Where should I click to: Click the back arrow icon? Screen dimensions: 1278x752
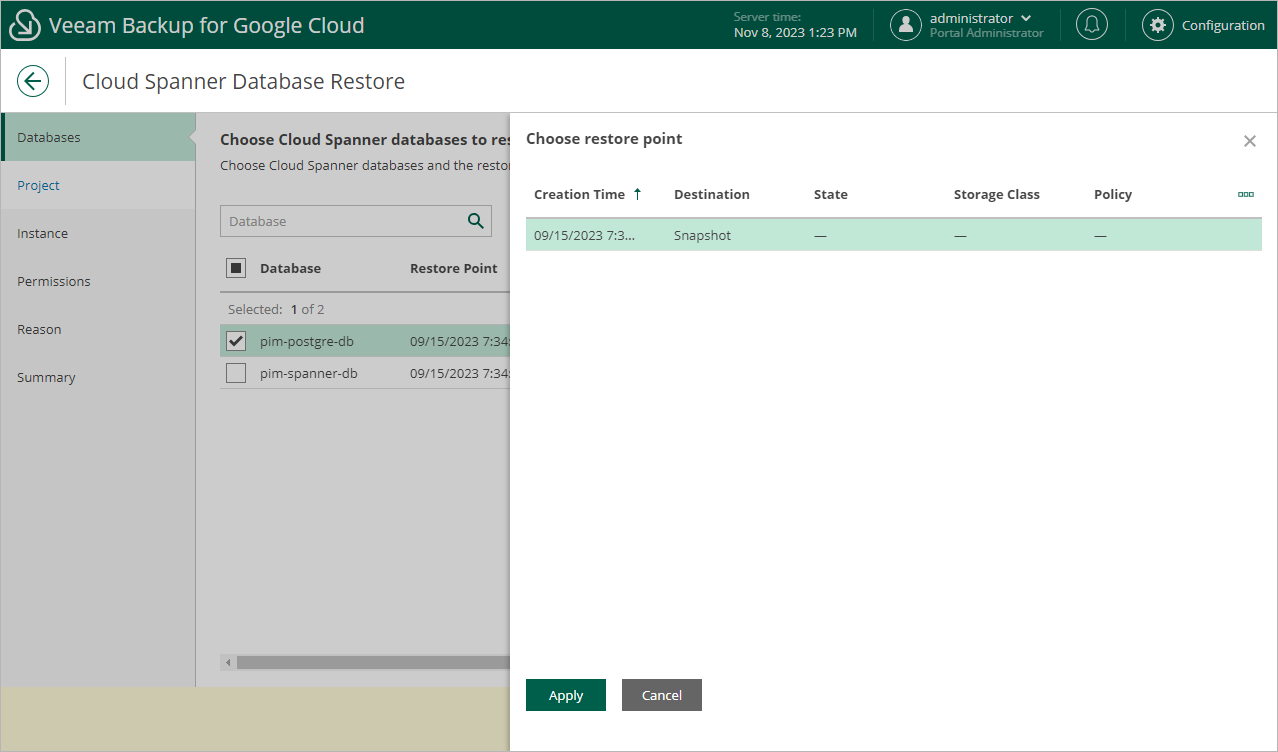pos(33,81)
